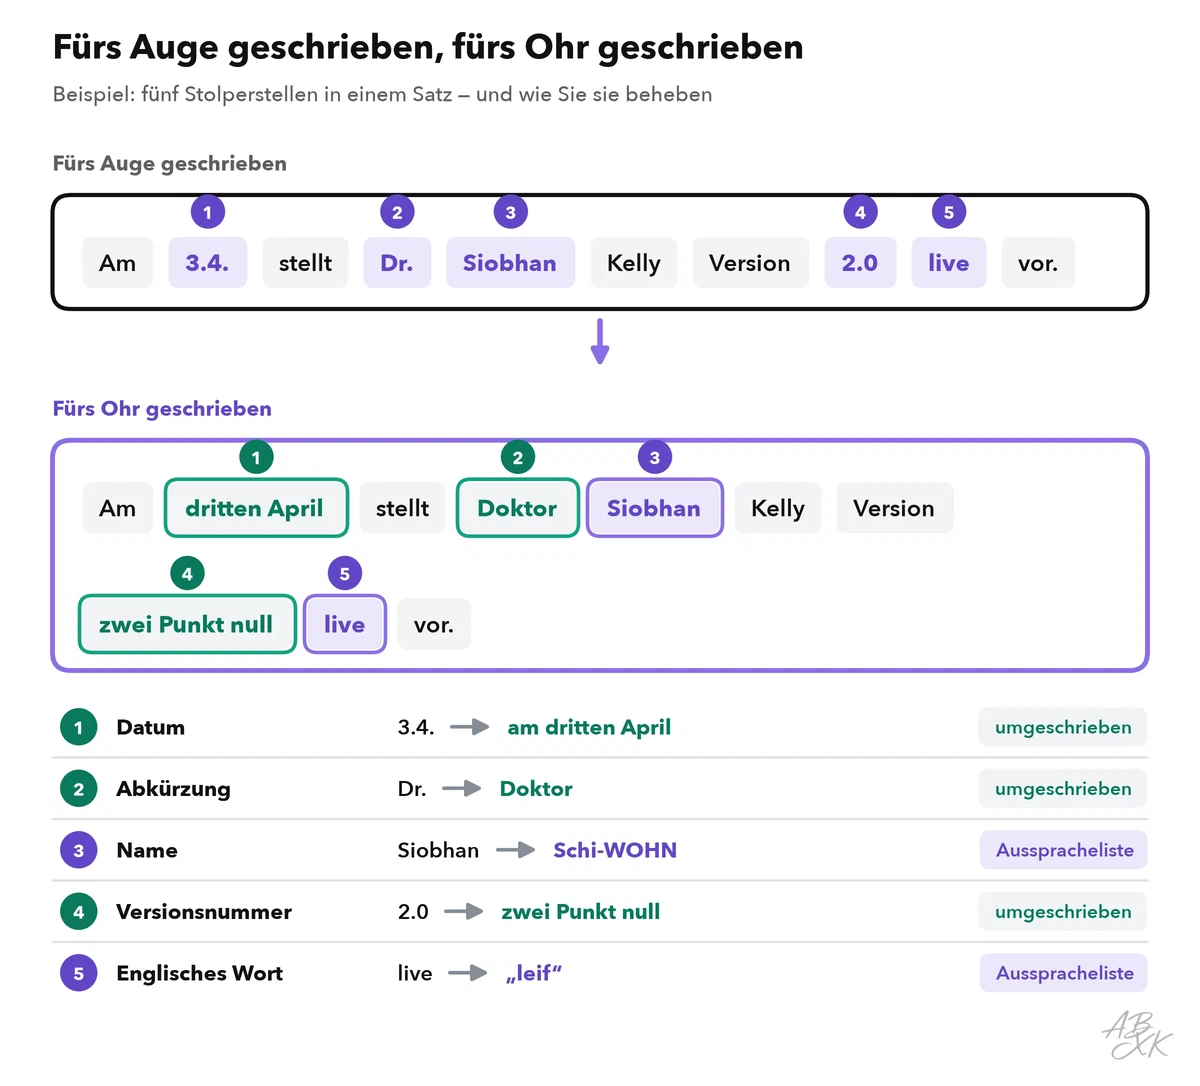Select "Doktor" in the Abkürzung row
This screenshot has width=1200, height=1086.
[x=536, y=789]
